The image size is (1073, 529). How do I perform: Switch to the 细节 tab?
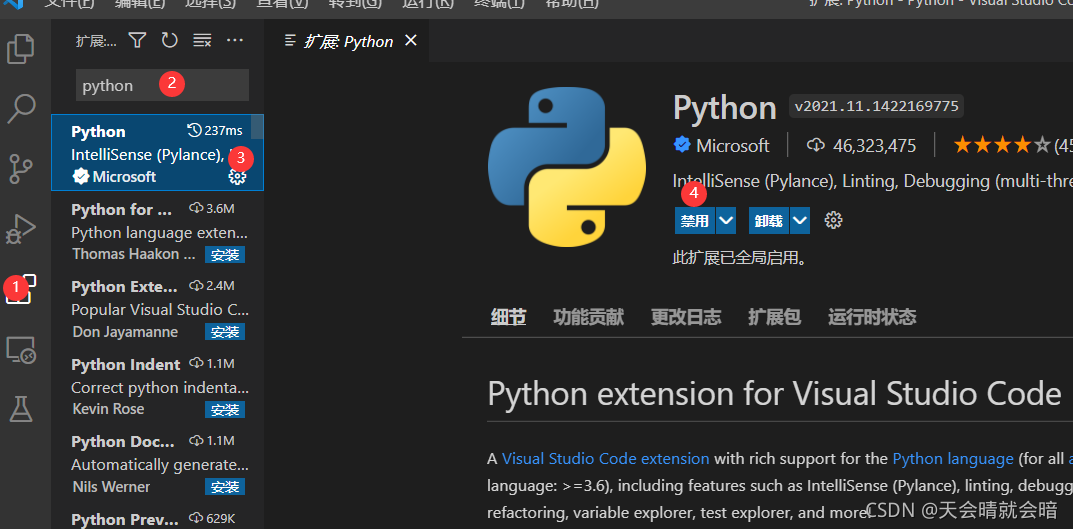click(508, 317)
